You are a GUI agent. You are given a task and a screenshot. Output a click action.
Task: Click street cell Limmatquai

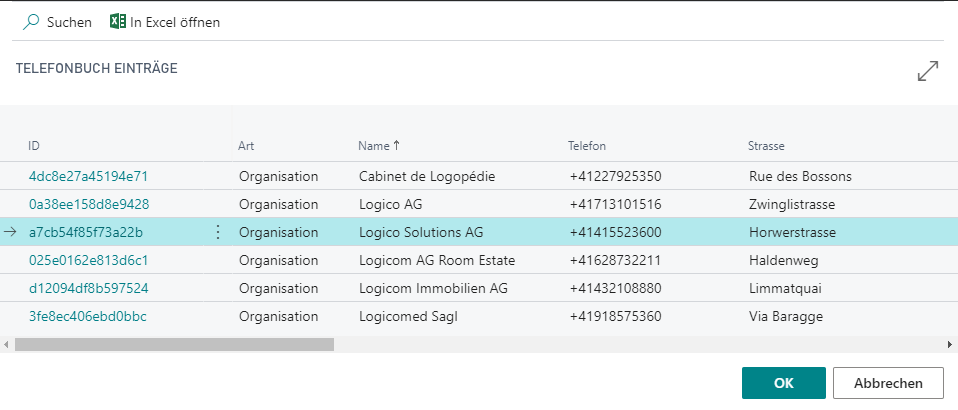point(785,288)
